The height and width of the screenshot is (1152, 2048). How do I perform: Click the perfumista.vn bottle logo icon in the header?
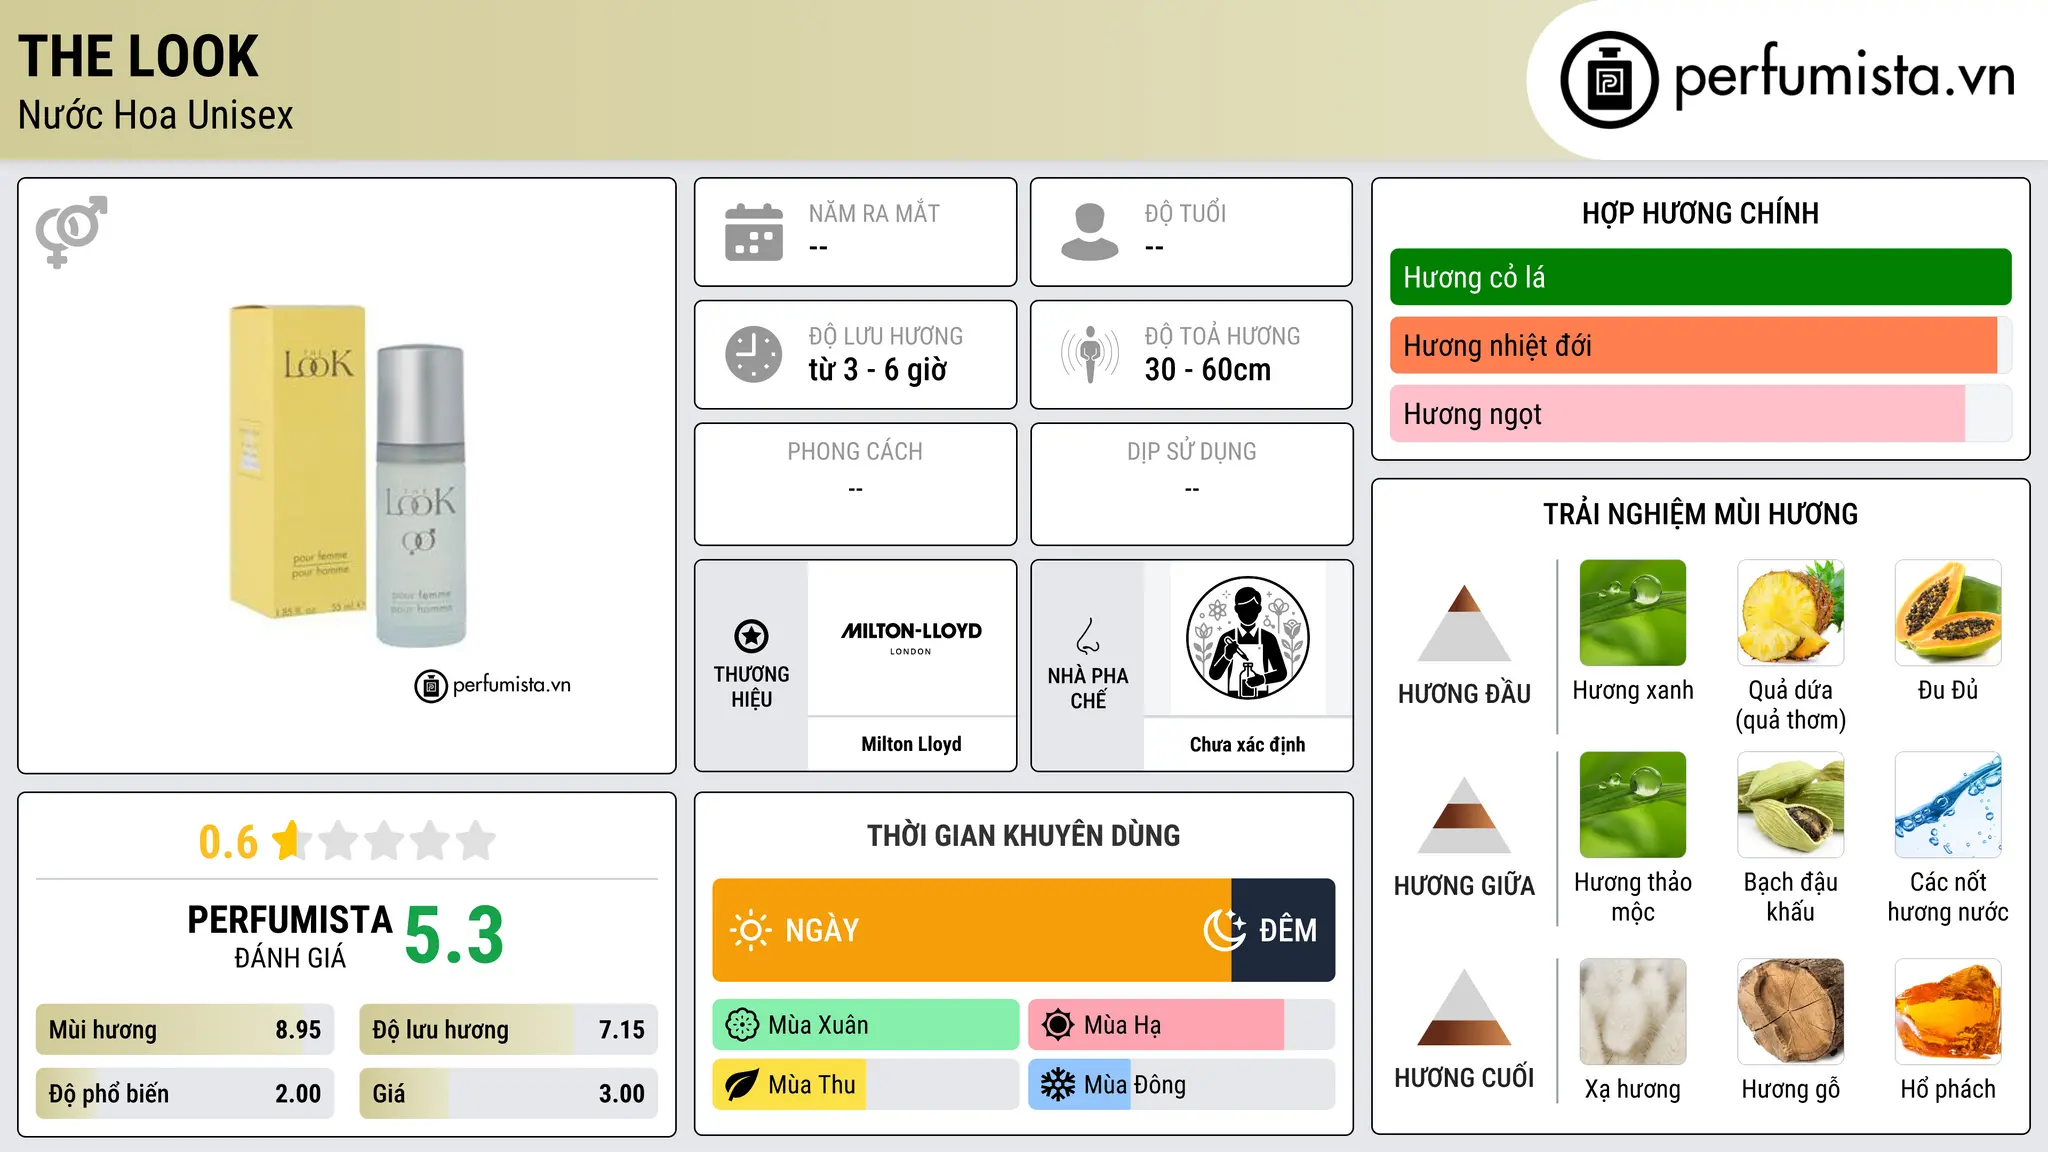tap(1609, 80)
